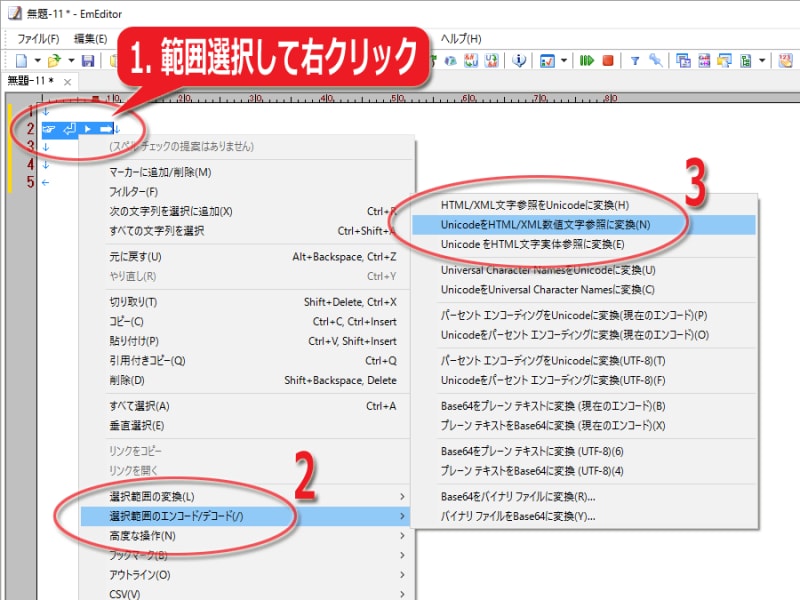Viewport: 800px width, 600px height.
Task: Click the cascading windows toolbar icon
Action: 724,61
